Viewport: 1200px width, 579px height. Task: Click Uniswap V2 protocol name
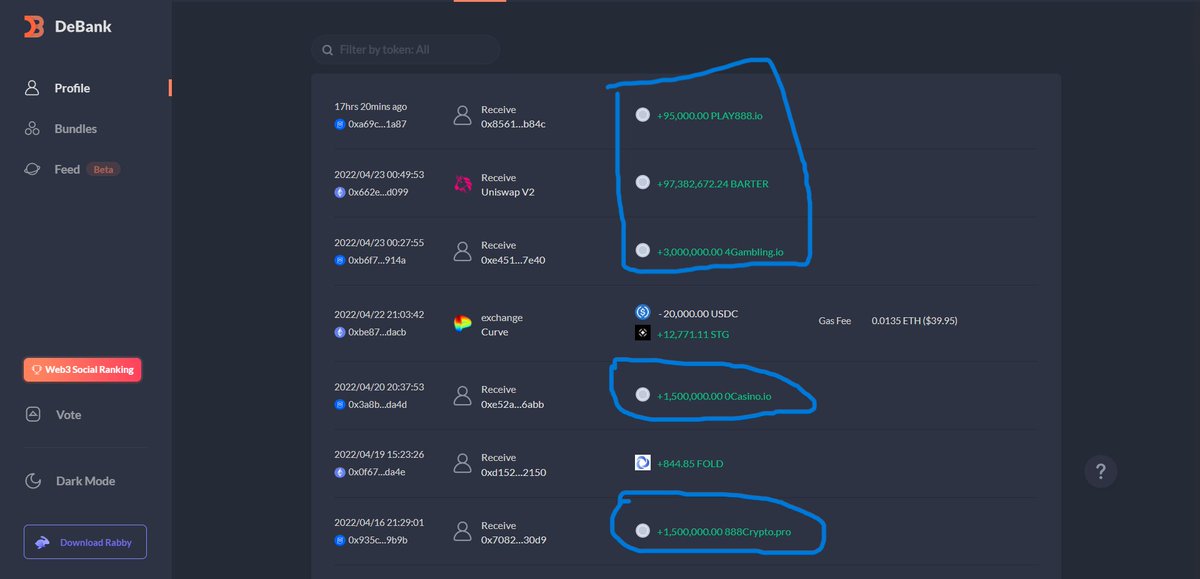508,192
